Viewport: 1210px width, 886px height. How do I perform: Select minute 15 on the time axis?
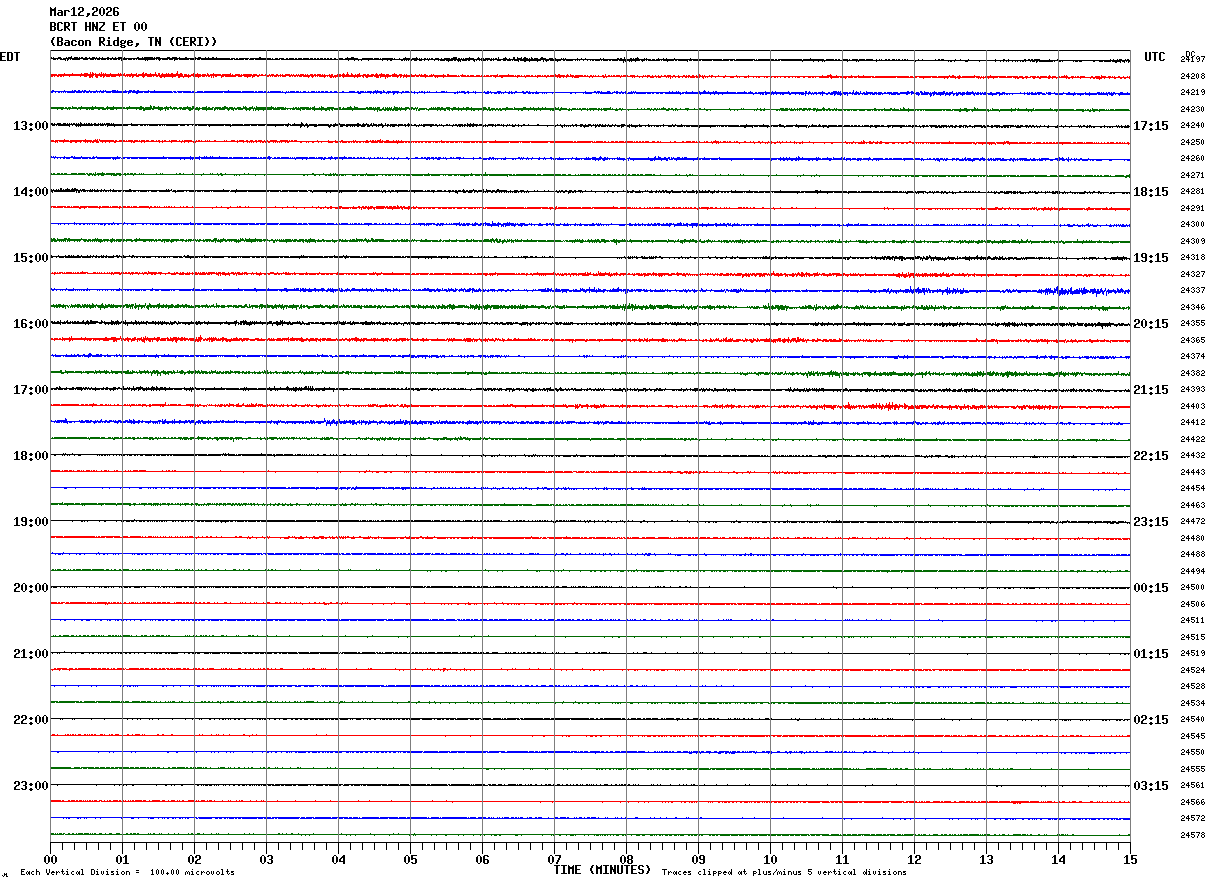(x=1130, y=859)
